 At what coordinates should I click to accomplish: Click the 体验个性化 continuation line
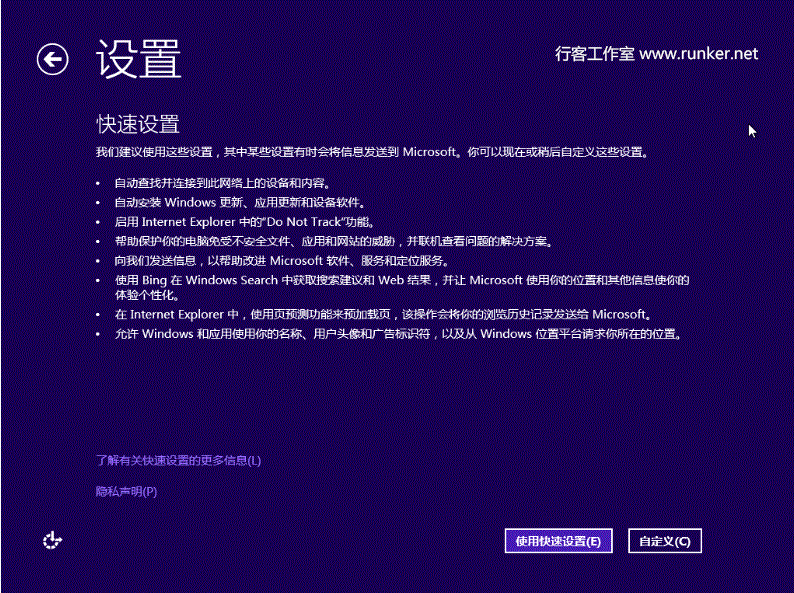click(x=146, y=296)
